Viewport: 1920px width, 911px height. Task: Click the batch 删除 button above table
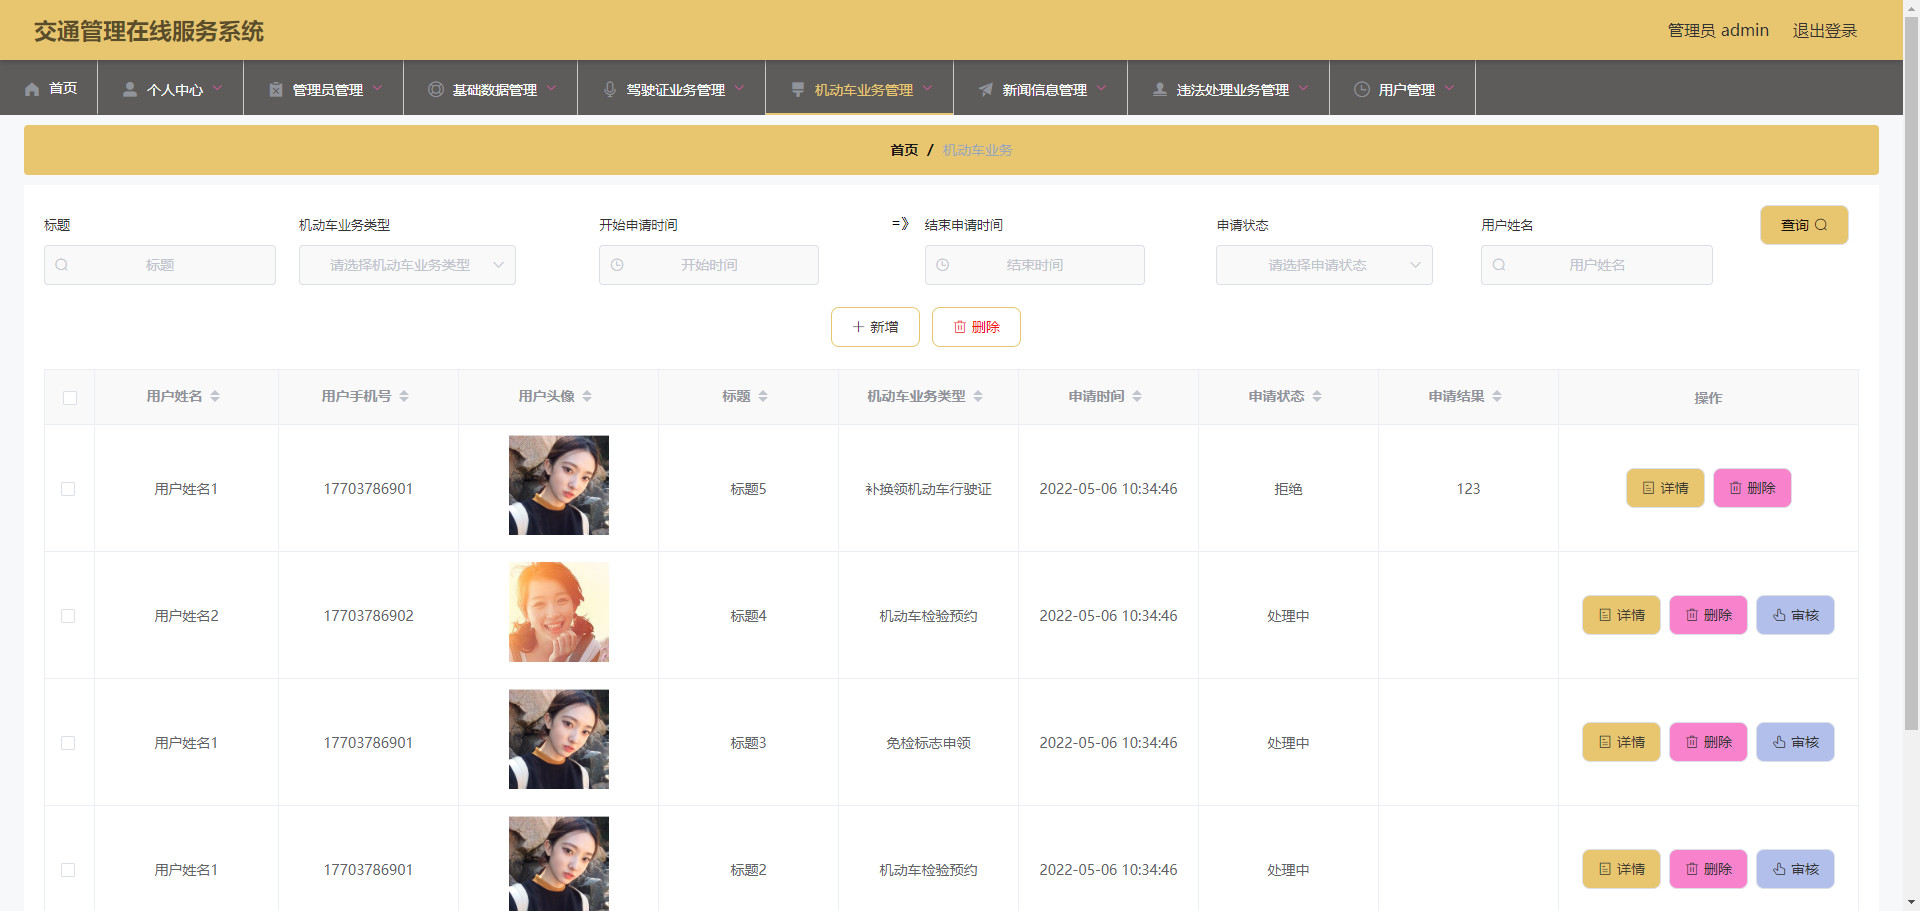point(976,327)
